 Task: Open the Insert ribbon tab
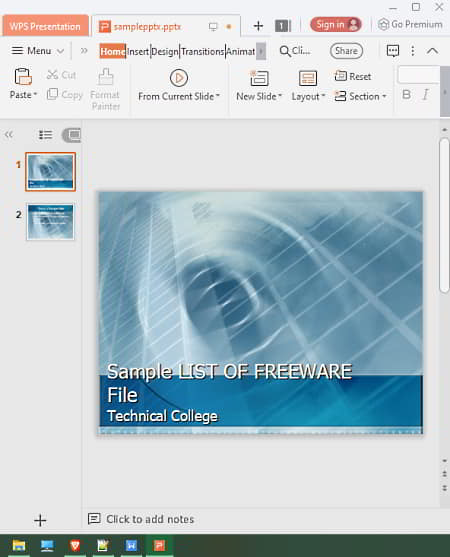[x=138, y=52]
